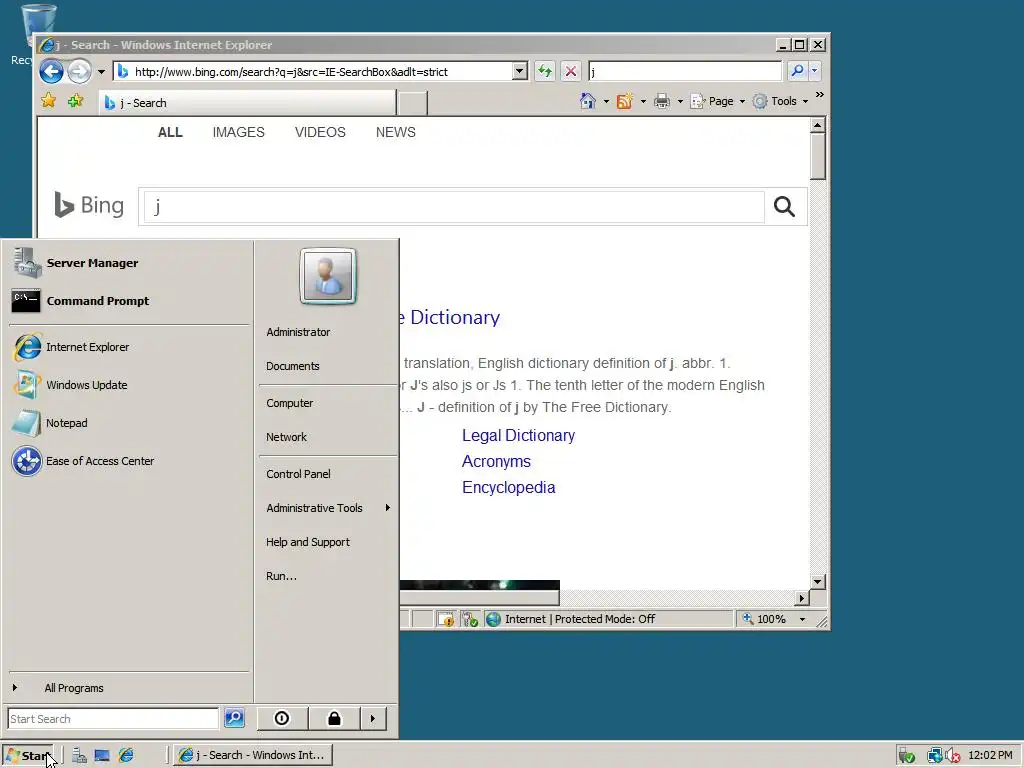Open the Run... dialog entry
Screen dimensions: 1024x768
pyautogui.click(x=327, y=576)
